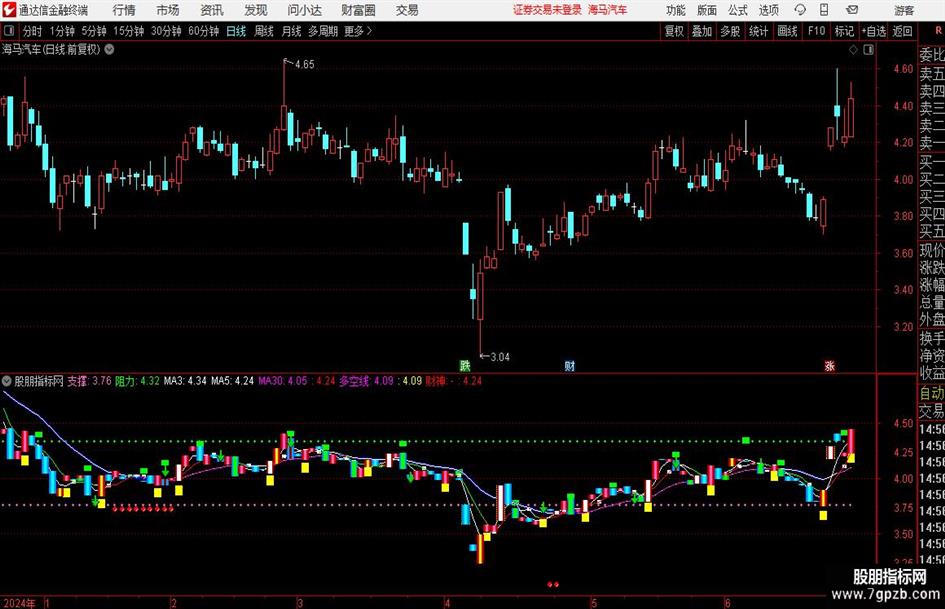Image resolution: width=945 pixels, height=609 pixels.
Task: Expand 更多 period options
Action: tap(358, 31)
